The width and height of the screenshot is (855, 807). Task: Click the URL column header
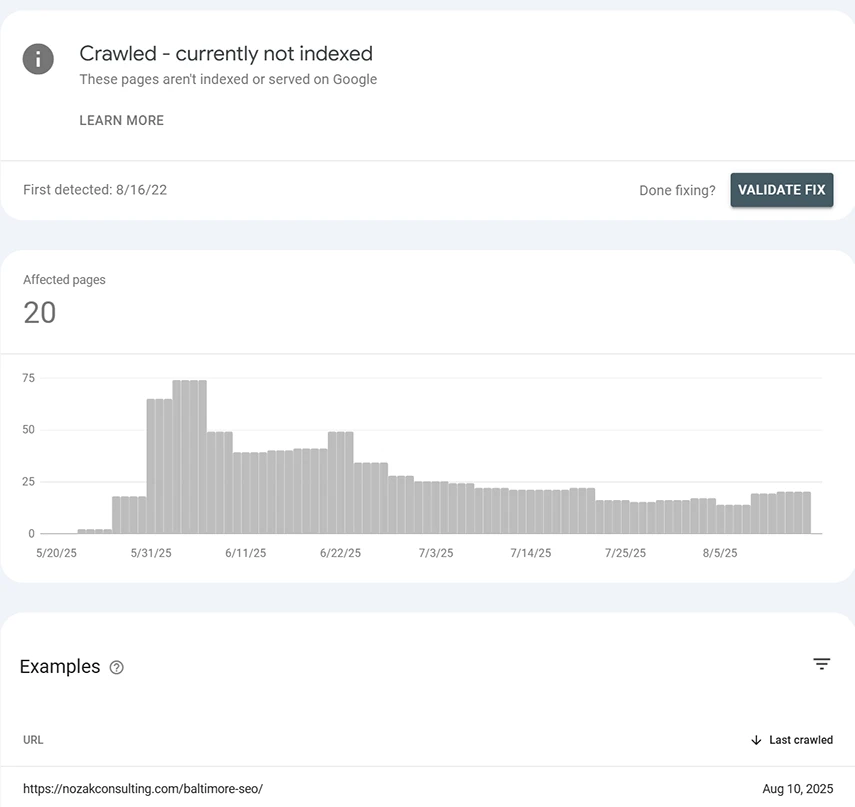tap(33, 740)
